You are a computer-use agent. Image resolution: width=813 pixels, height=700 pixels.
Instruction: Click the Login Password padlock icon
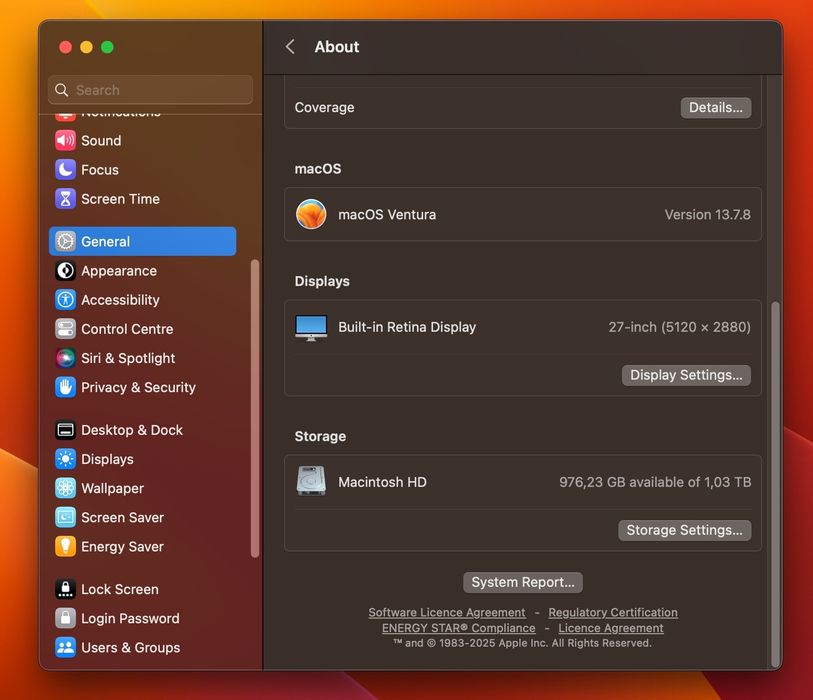(x=65, y=618)
